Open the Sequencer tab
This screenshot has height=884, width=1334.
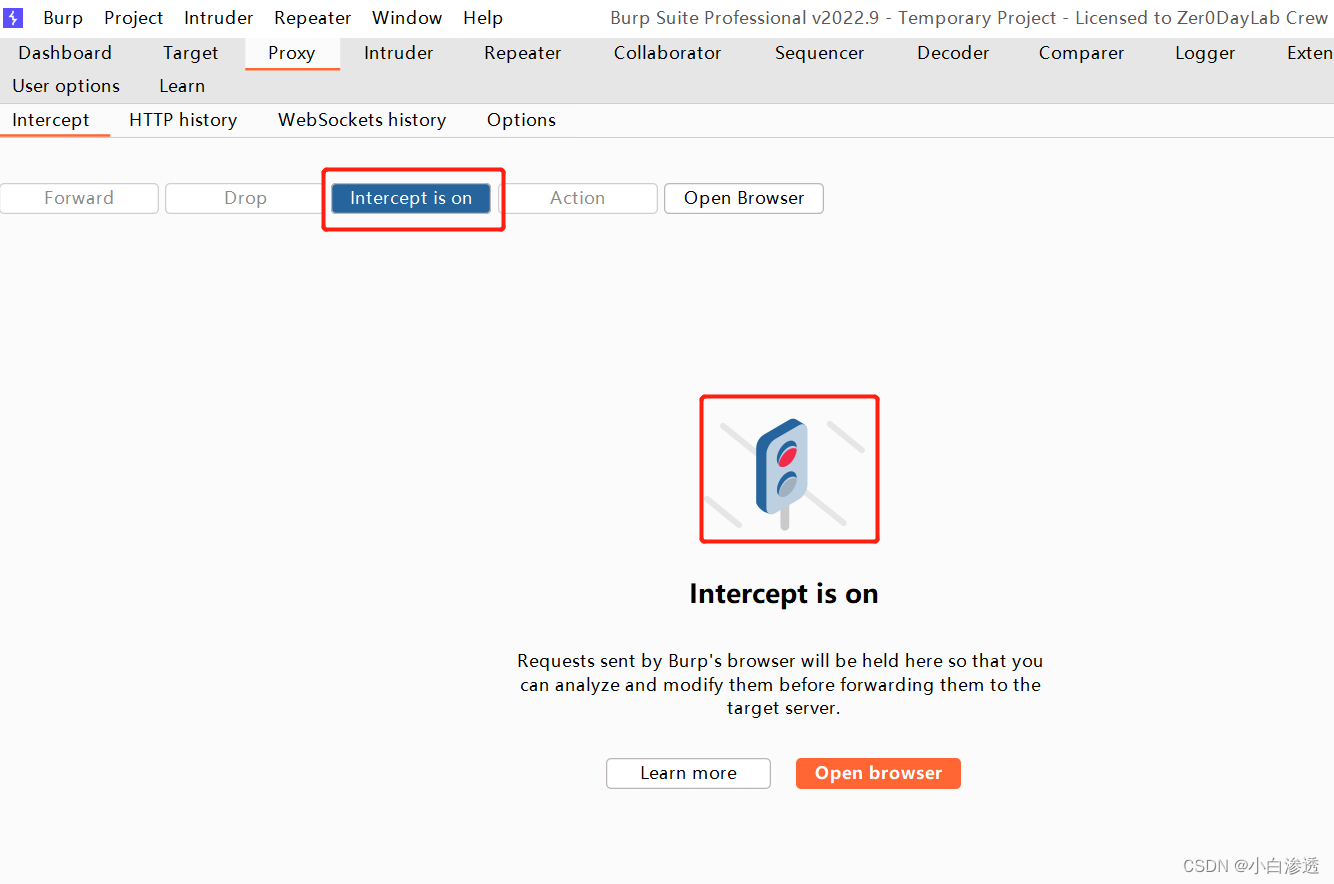click(x=820, y=53)
